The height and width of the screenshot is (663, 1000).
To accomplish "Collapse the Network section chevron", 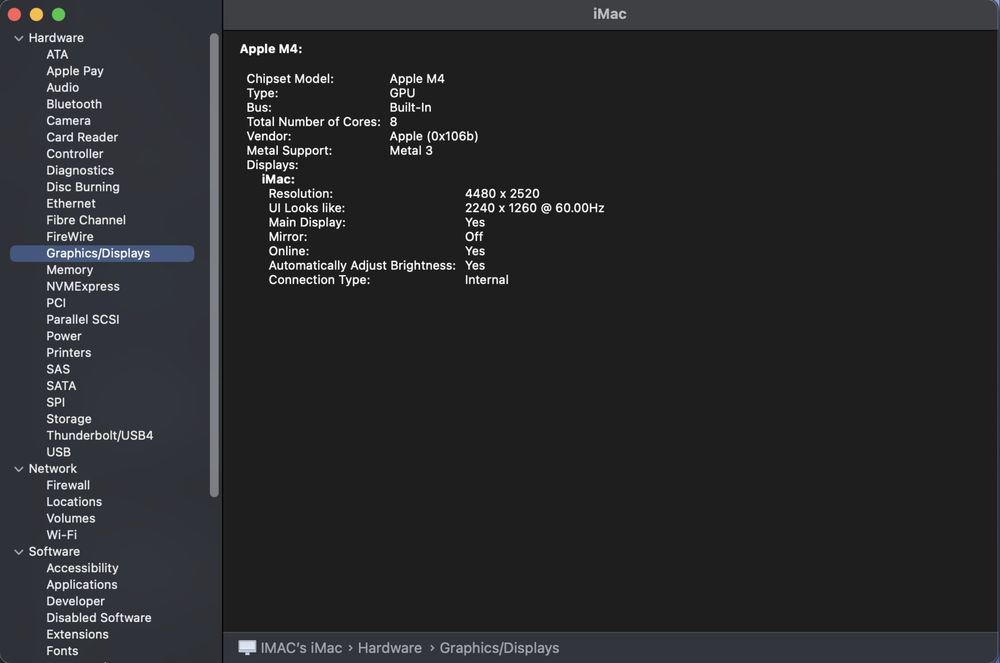I will click(18, 469).
